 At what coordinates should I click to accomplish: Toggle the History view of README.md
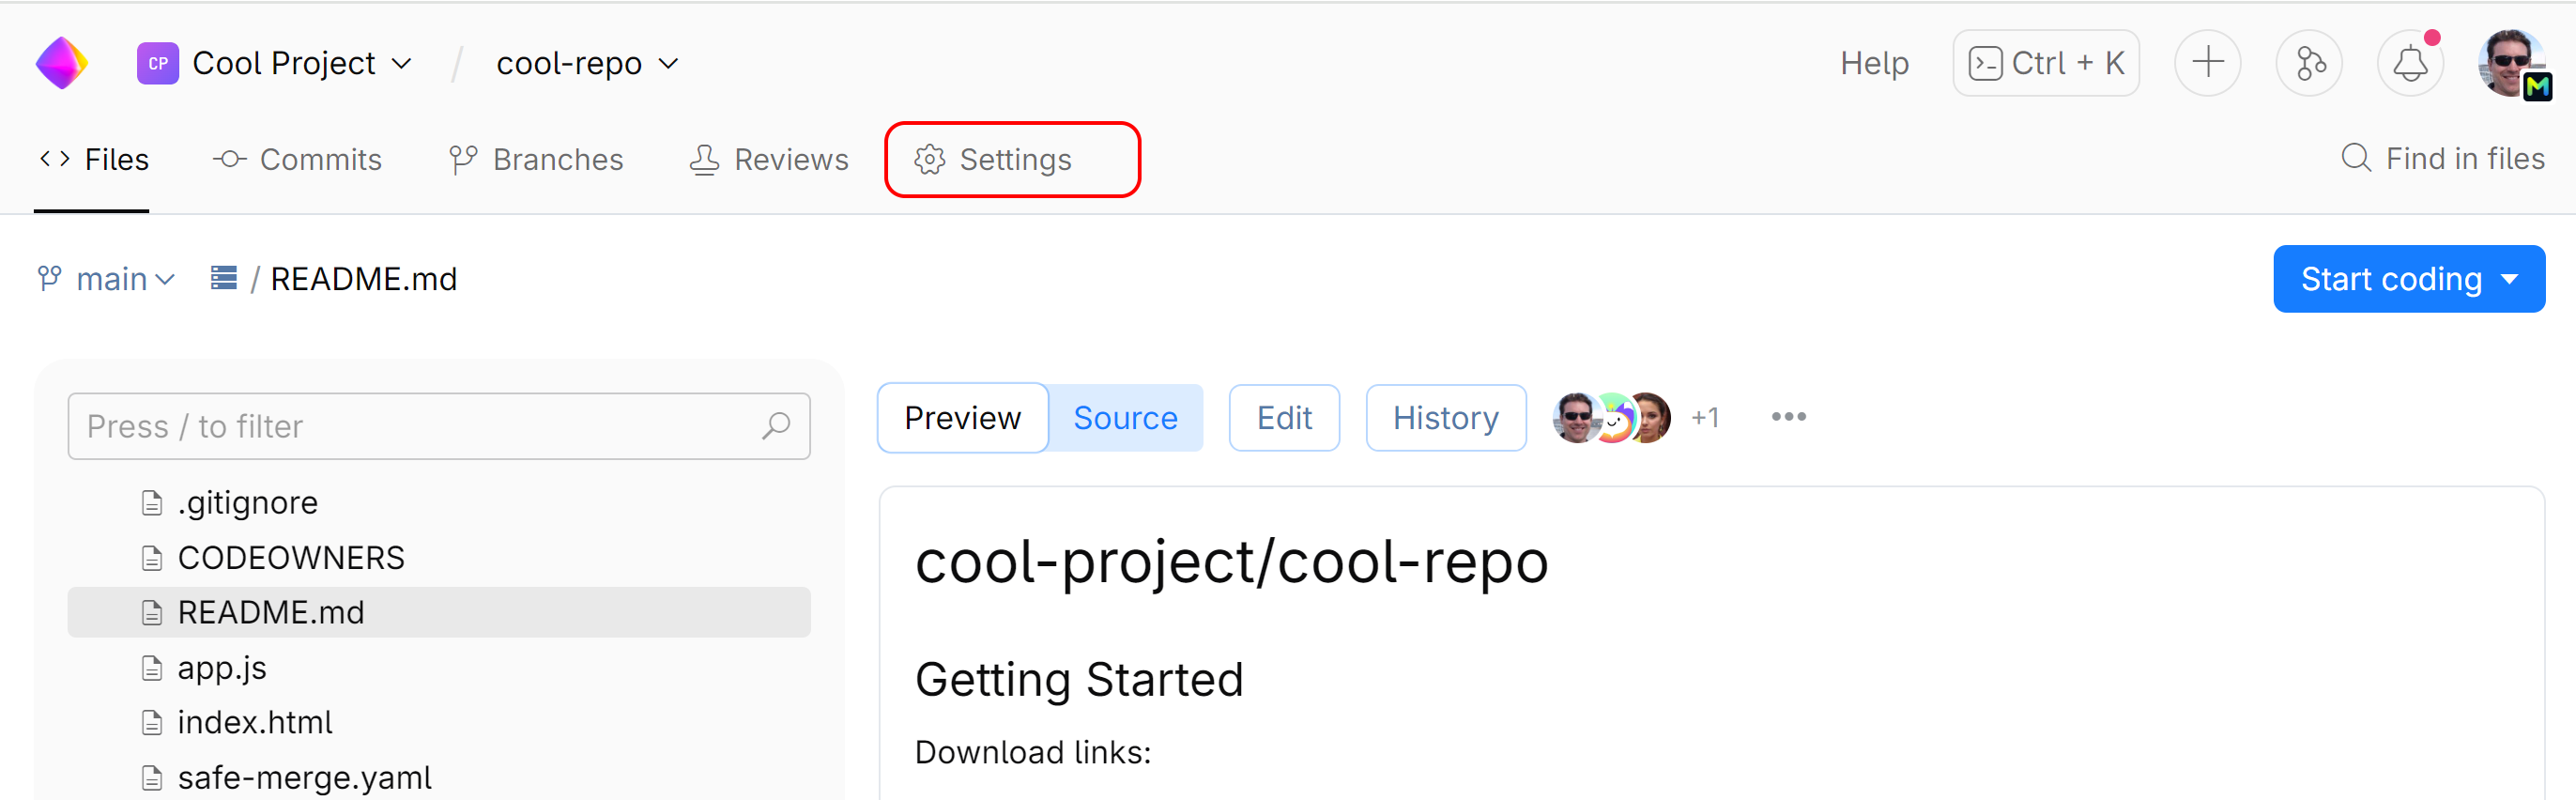[1445, 417]
